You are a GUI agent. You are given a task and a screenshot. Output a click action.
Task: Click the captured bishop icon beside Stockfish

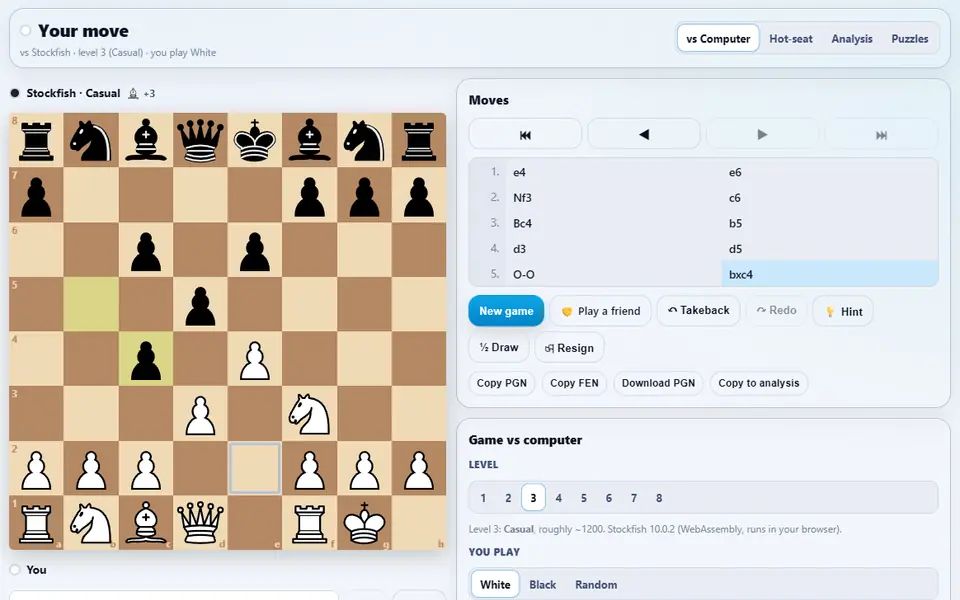pos(133,93)
